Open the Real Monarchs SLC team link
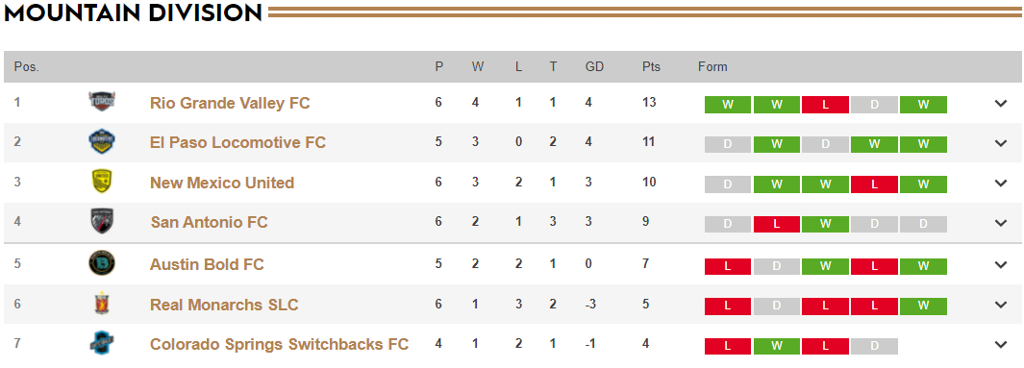Screen dimensions: 1024x368 [224, 305]
